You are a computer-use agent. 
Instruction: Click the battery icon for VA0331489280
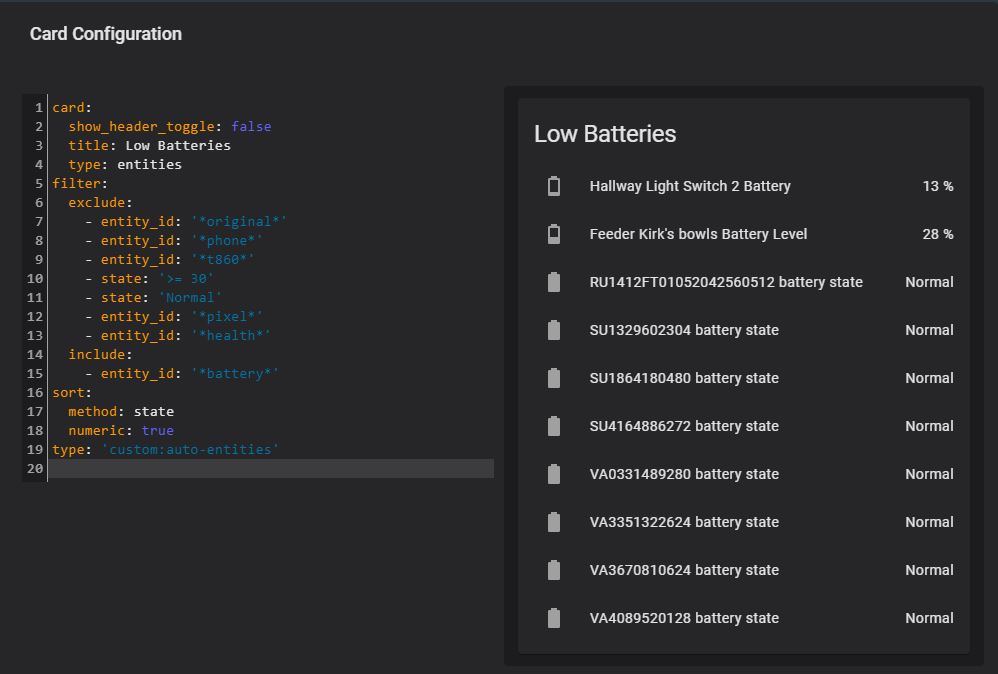click(552, 473)
